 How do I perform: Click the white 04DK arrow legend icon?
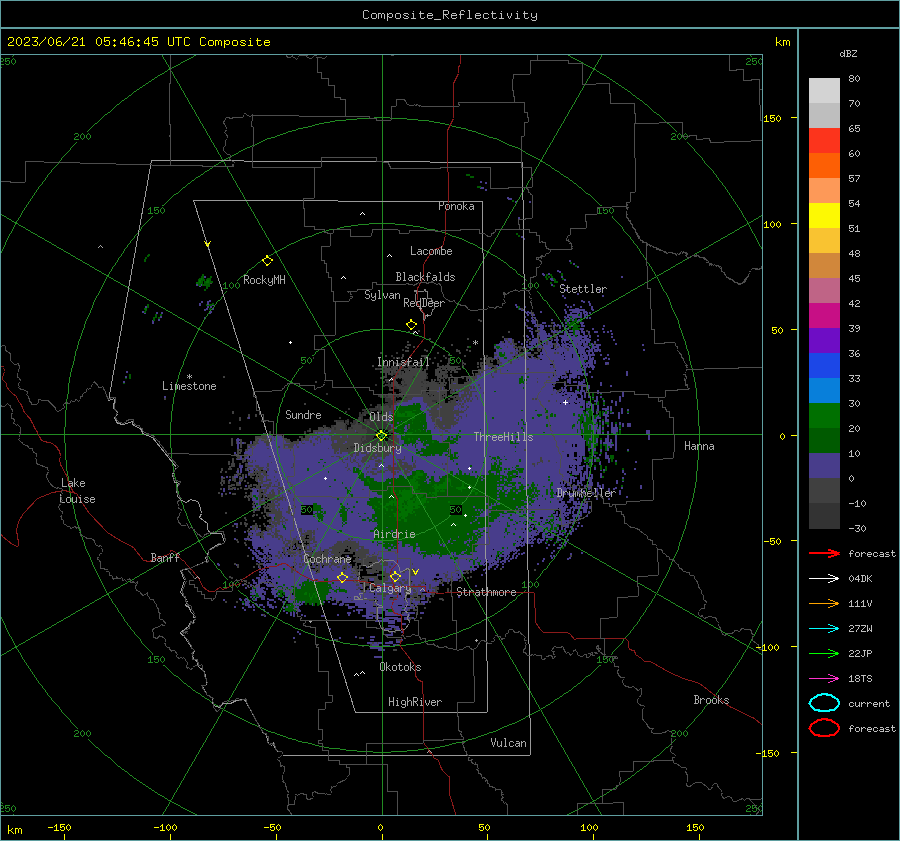pyautogui.click(x=824, y=578)
